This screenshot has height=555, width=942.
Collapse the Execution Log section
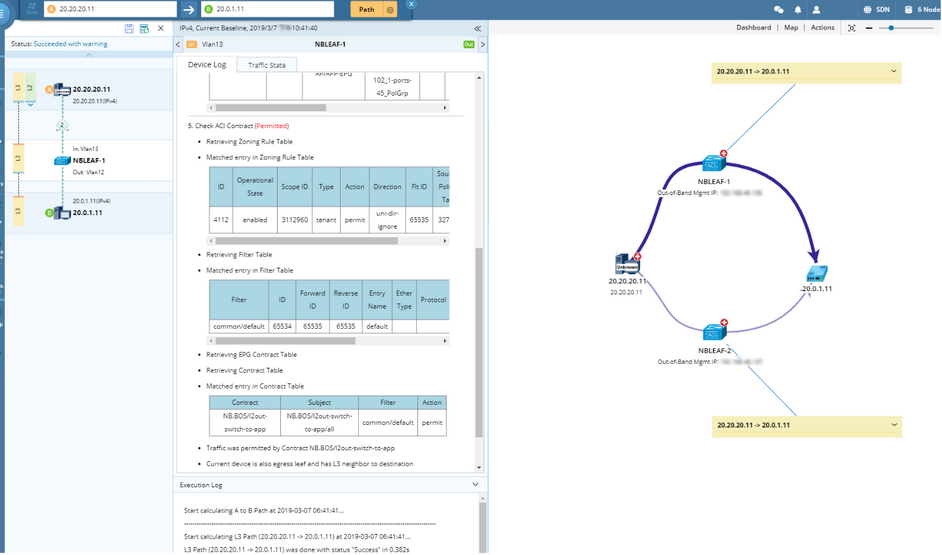click(x=475, y=484)
